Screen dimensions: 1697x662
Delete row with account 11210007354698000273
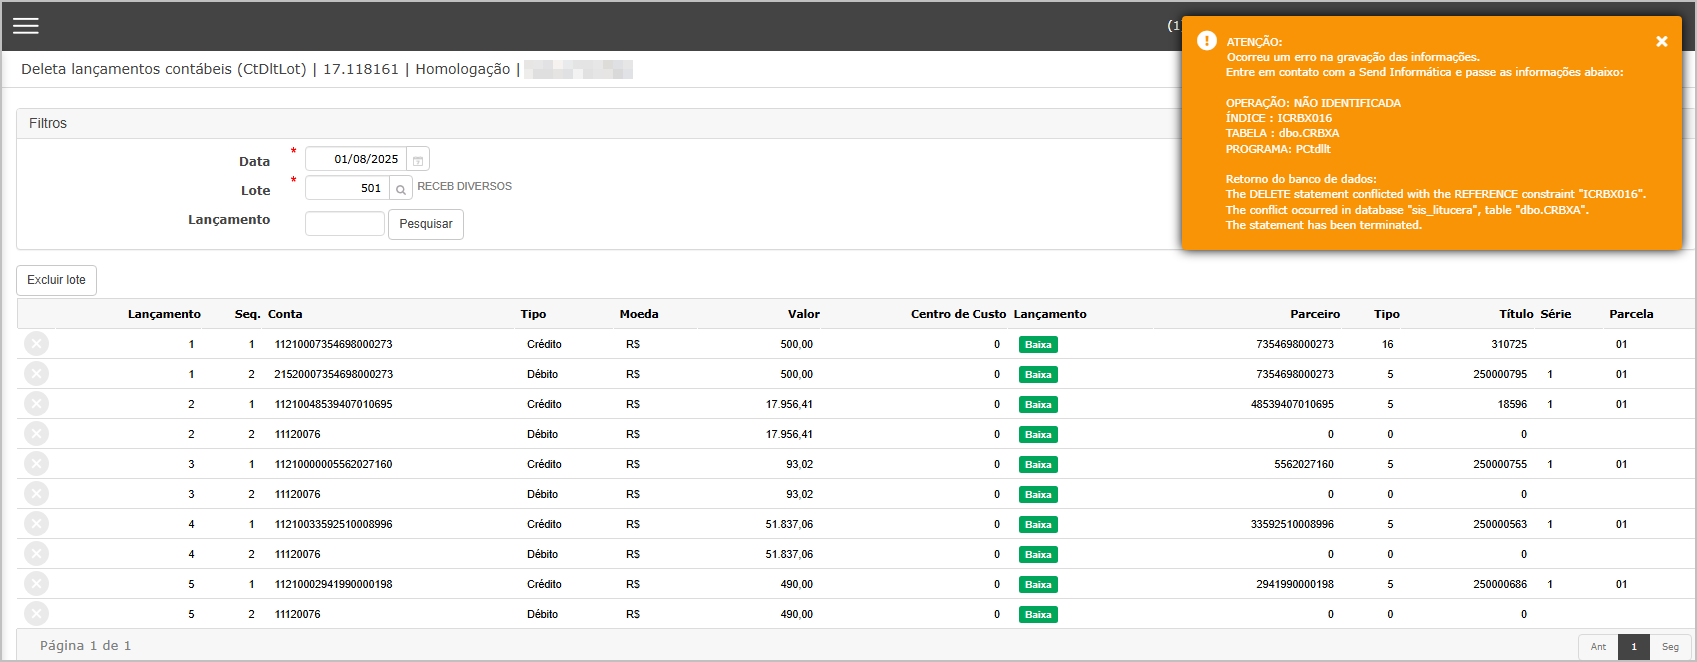pyautogui.click(x=36, y=344)
